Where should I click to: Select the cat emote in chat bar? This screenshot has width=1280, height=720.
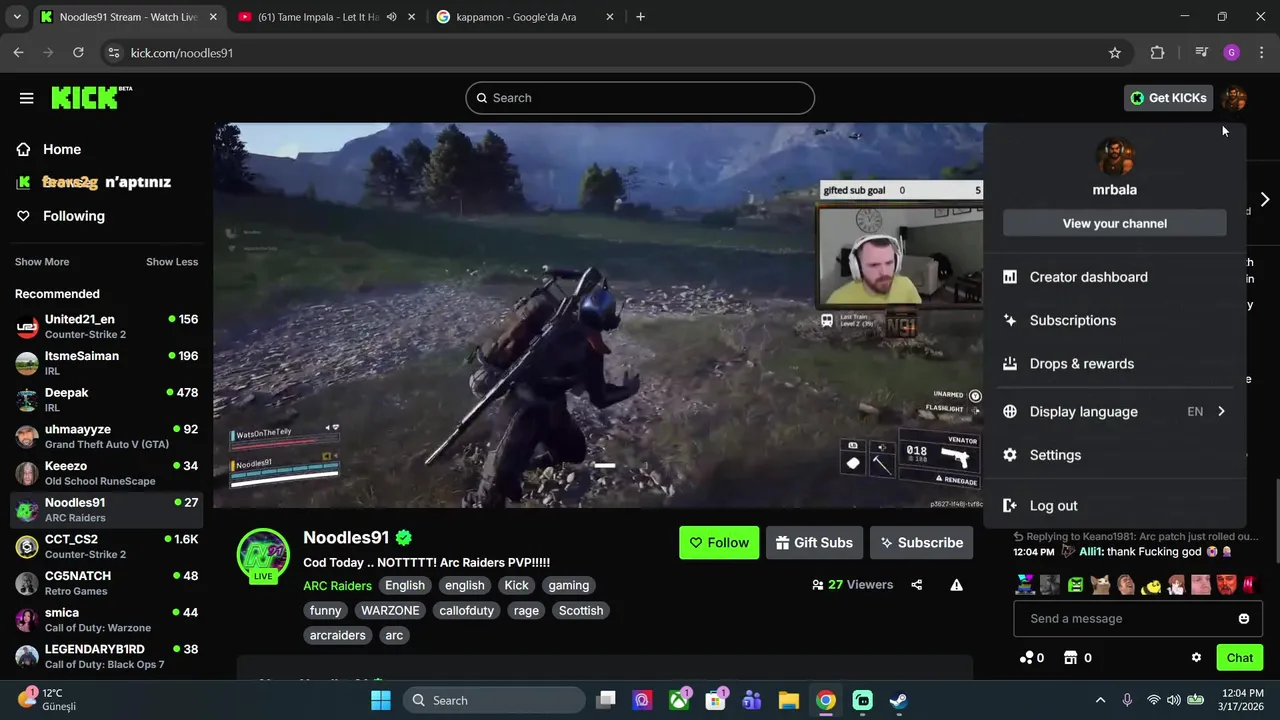coord(1101,584)
